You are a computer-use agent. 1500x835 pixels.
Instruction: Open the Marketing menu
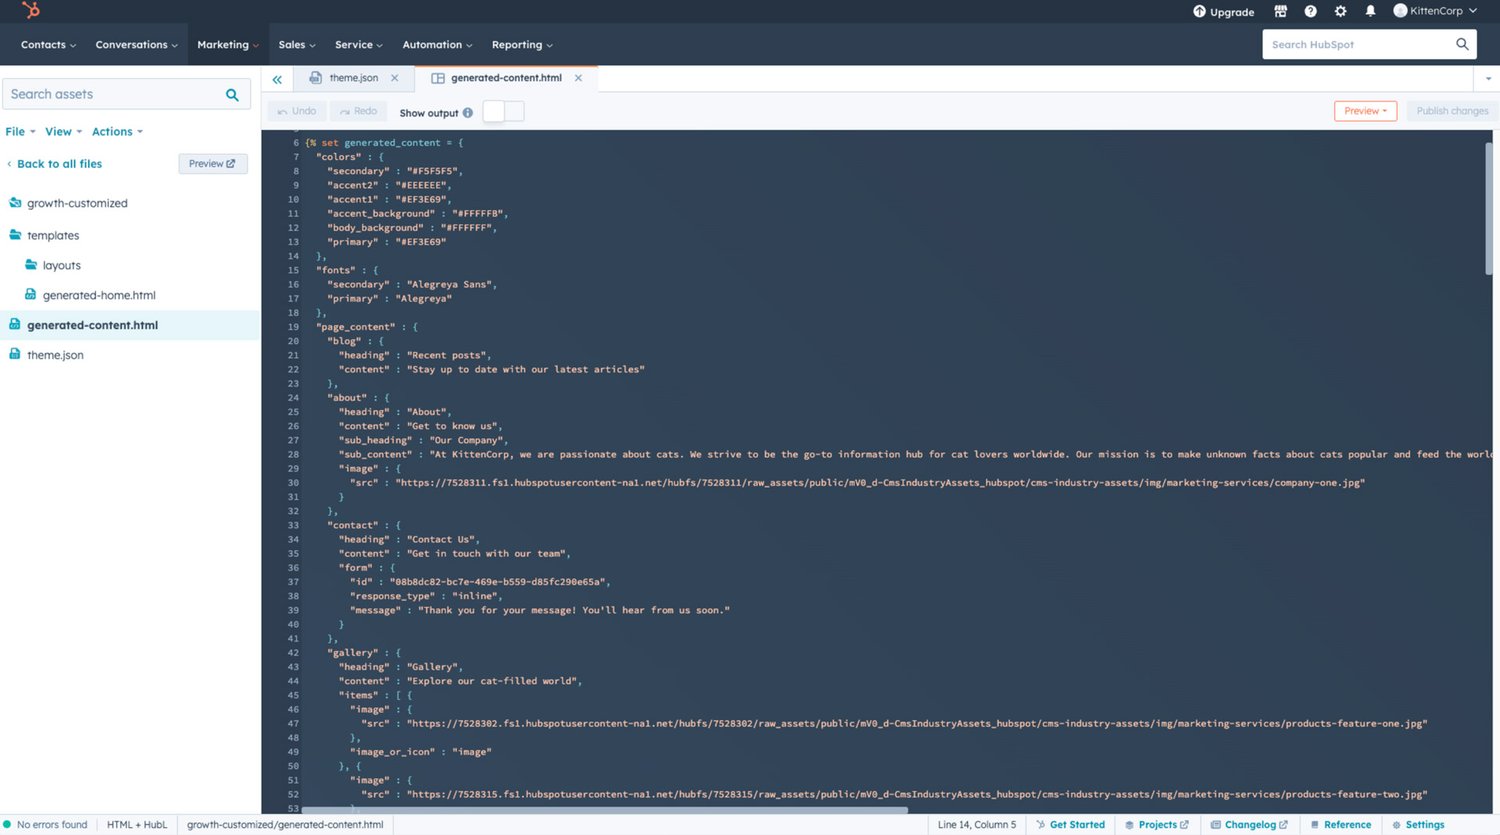pos(228,45)
